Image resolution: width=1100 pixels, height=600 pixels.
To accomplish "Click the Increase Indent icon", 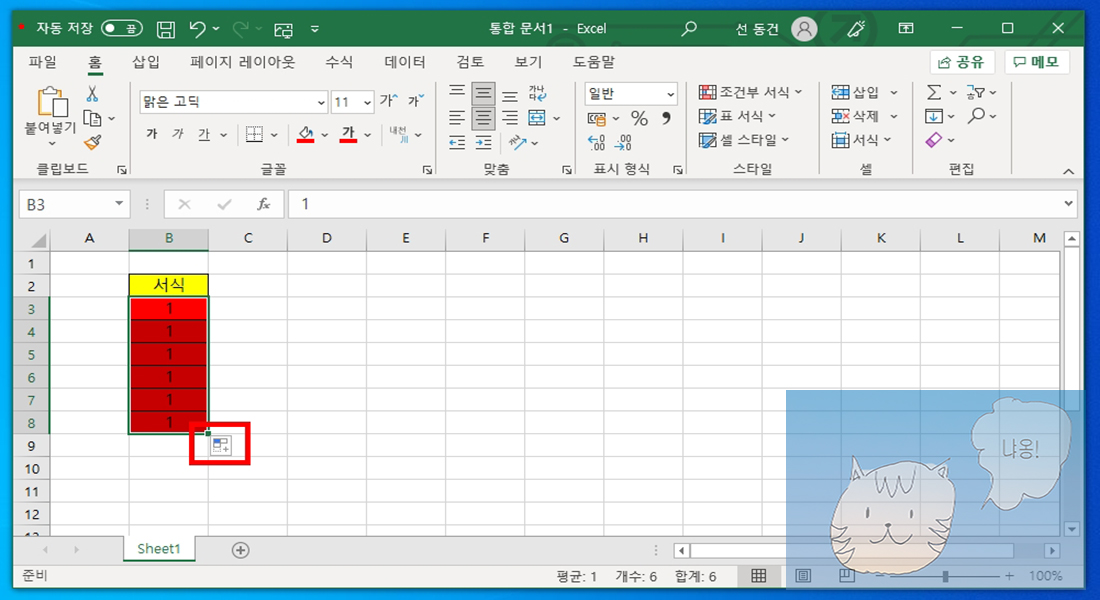I will (483, 143).
